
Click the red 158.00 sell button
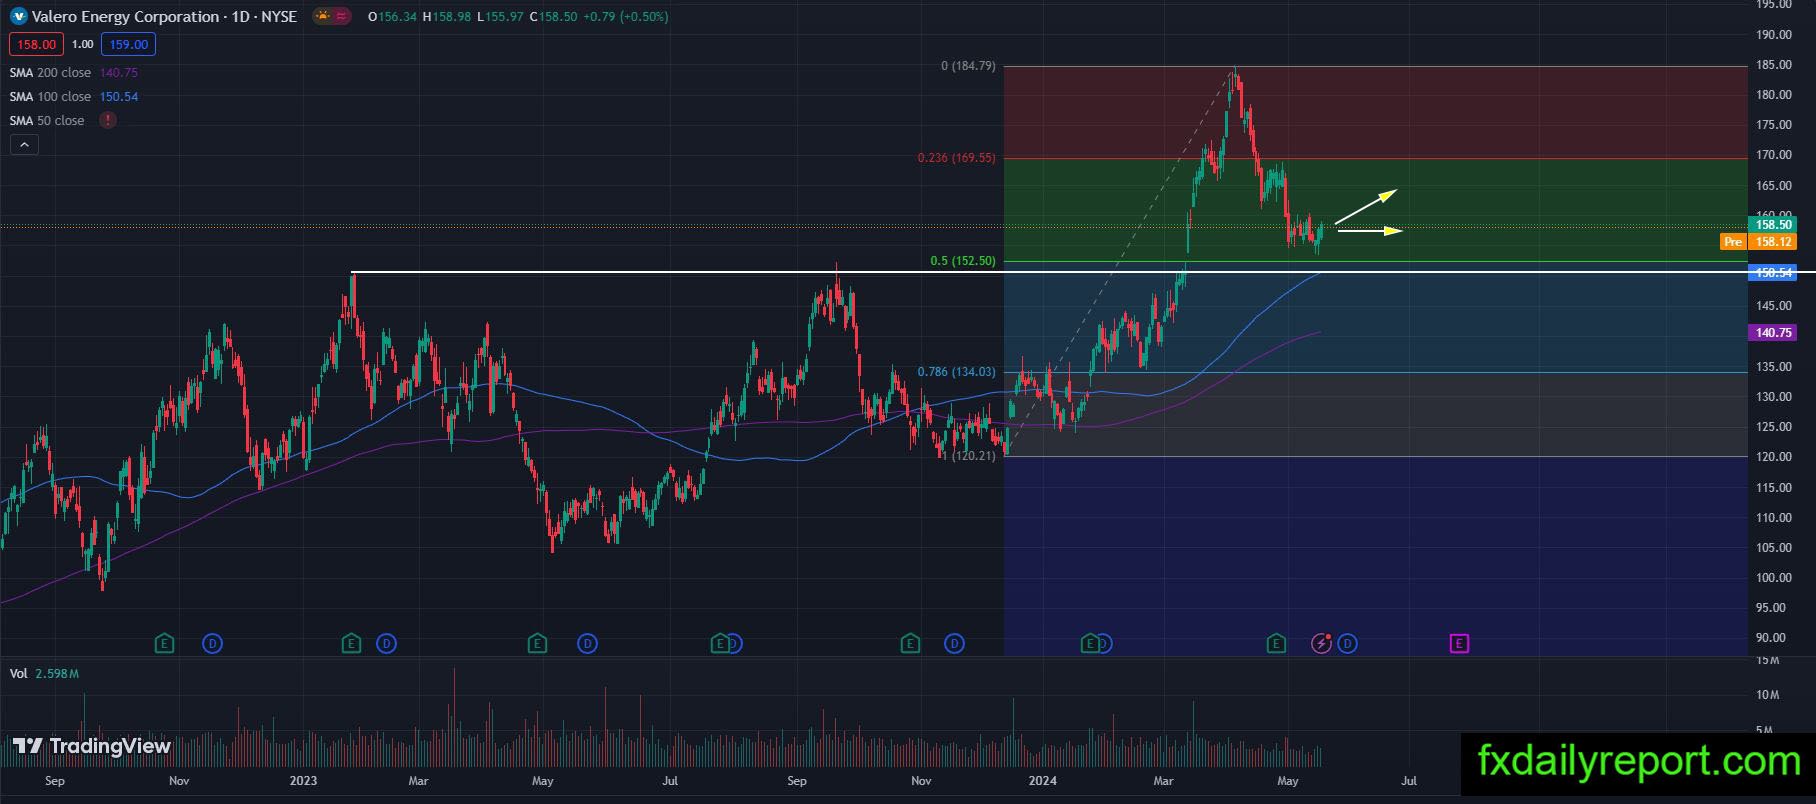point(36,44)
